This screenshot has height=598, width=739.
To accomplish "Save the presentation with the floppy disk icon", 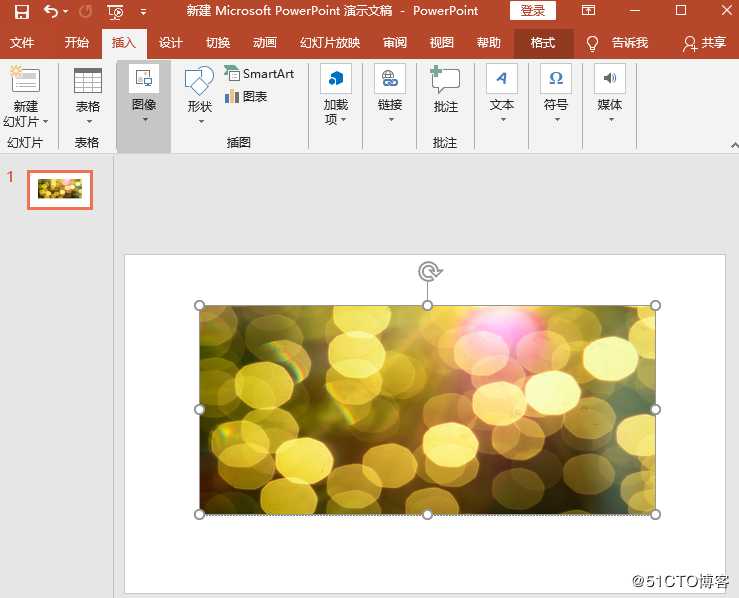I will [22, 11].
